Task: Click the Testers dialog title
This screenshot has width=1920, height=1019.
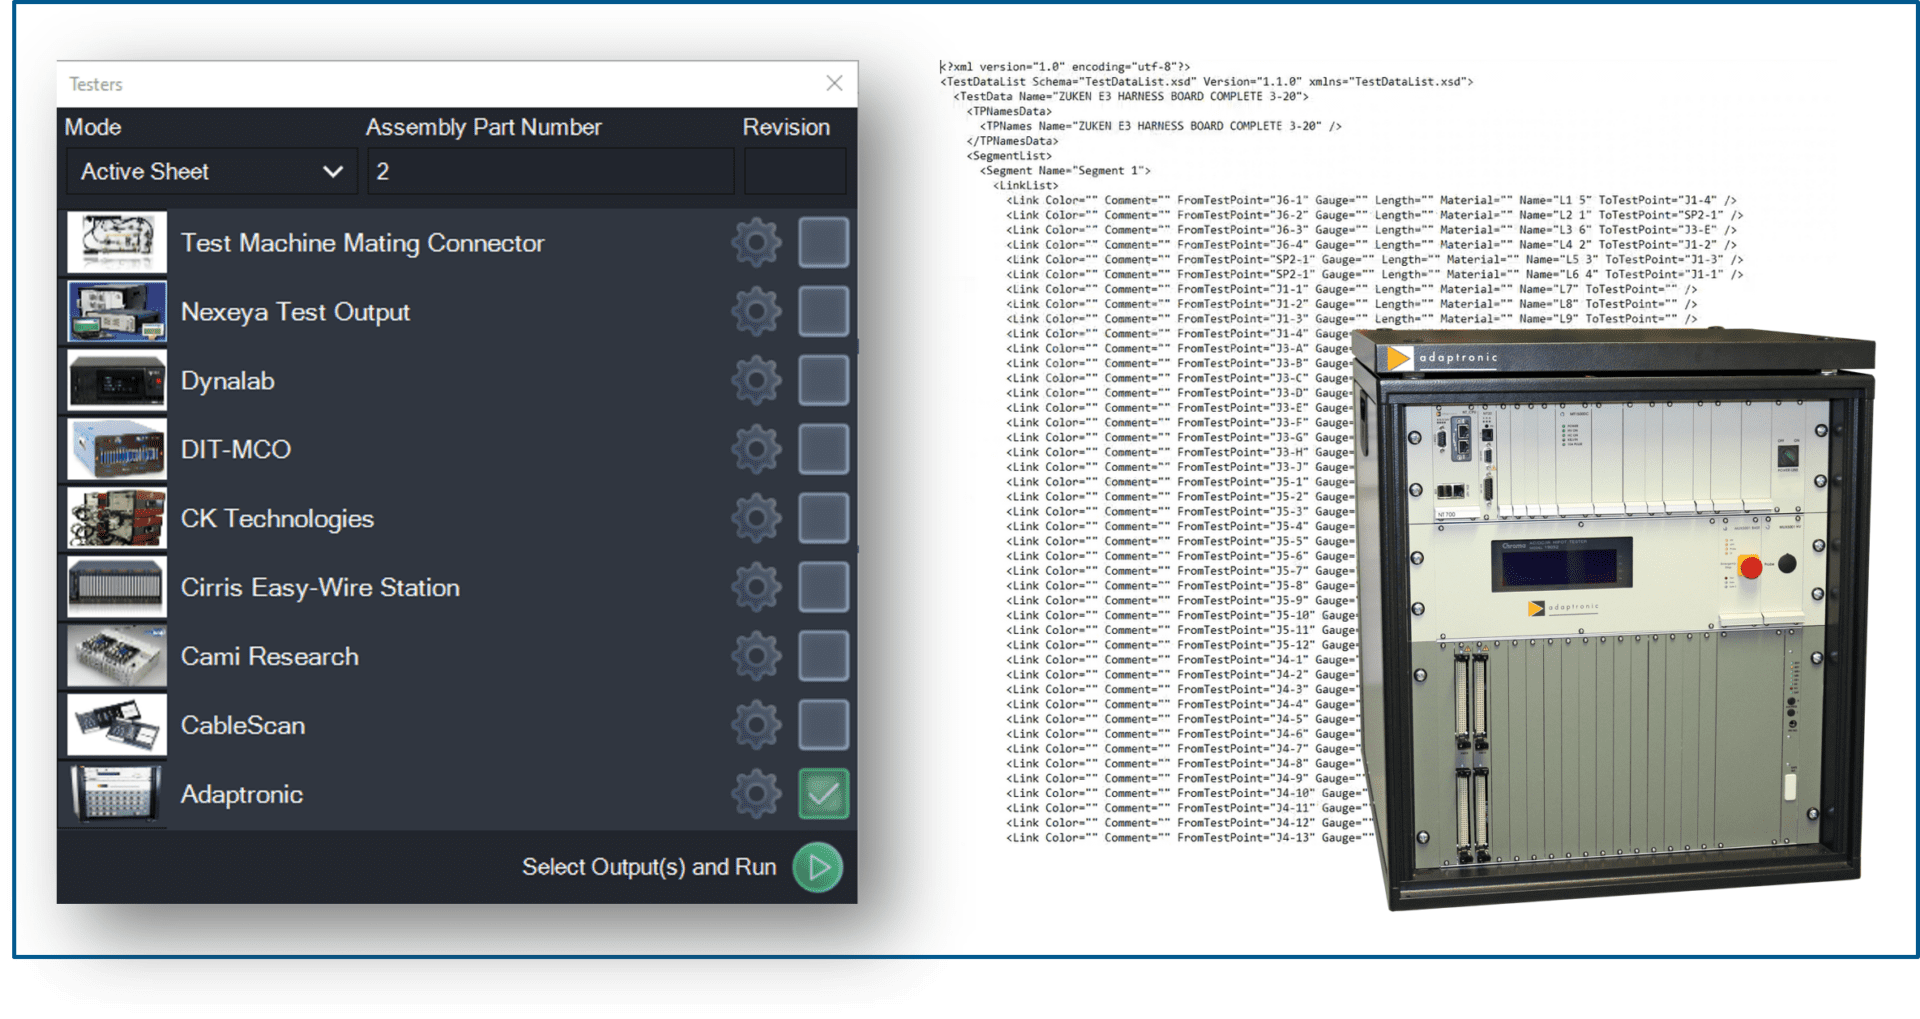Action: 95,84
